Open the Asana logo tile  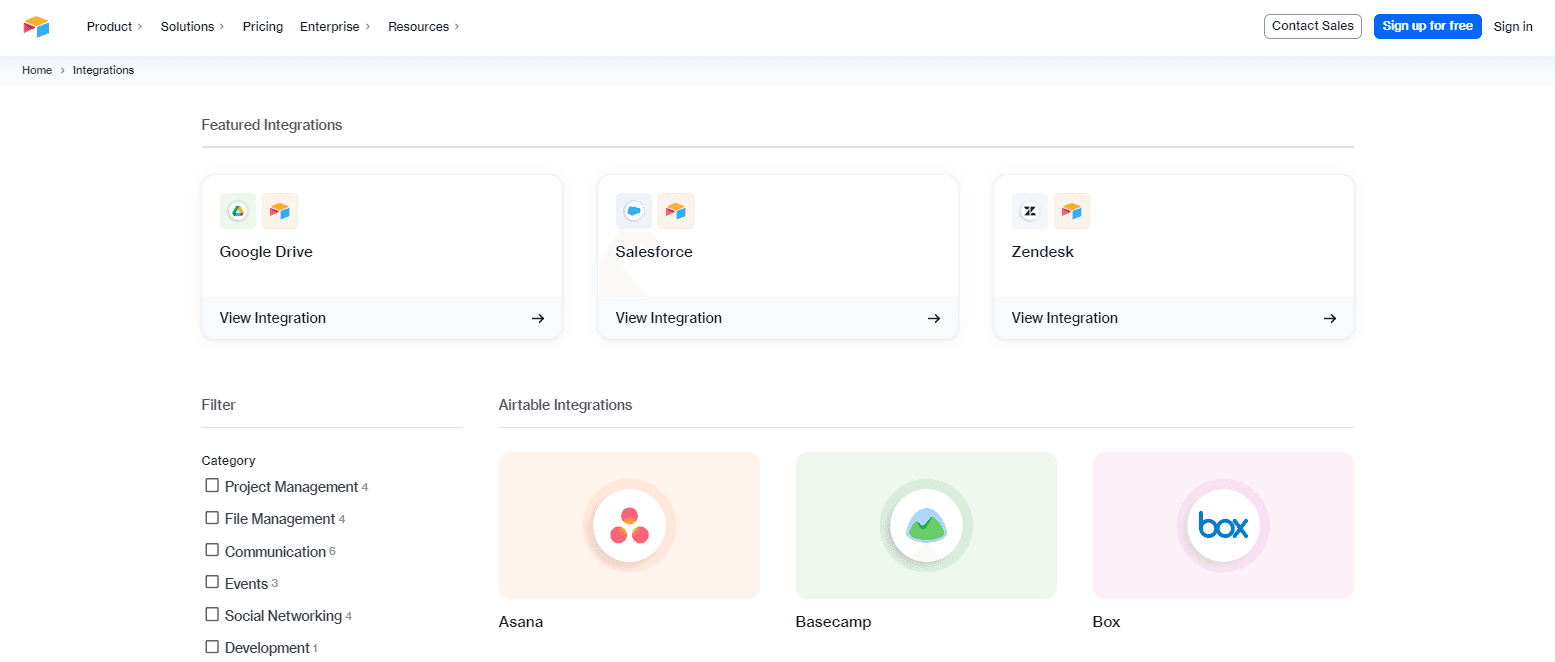click(629, 525)
